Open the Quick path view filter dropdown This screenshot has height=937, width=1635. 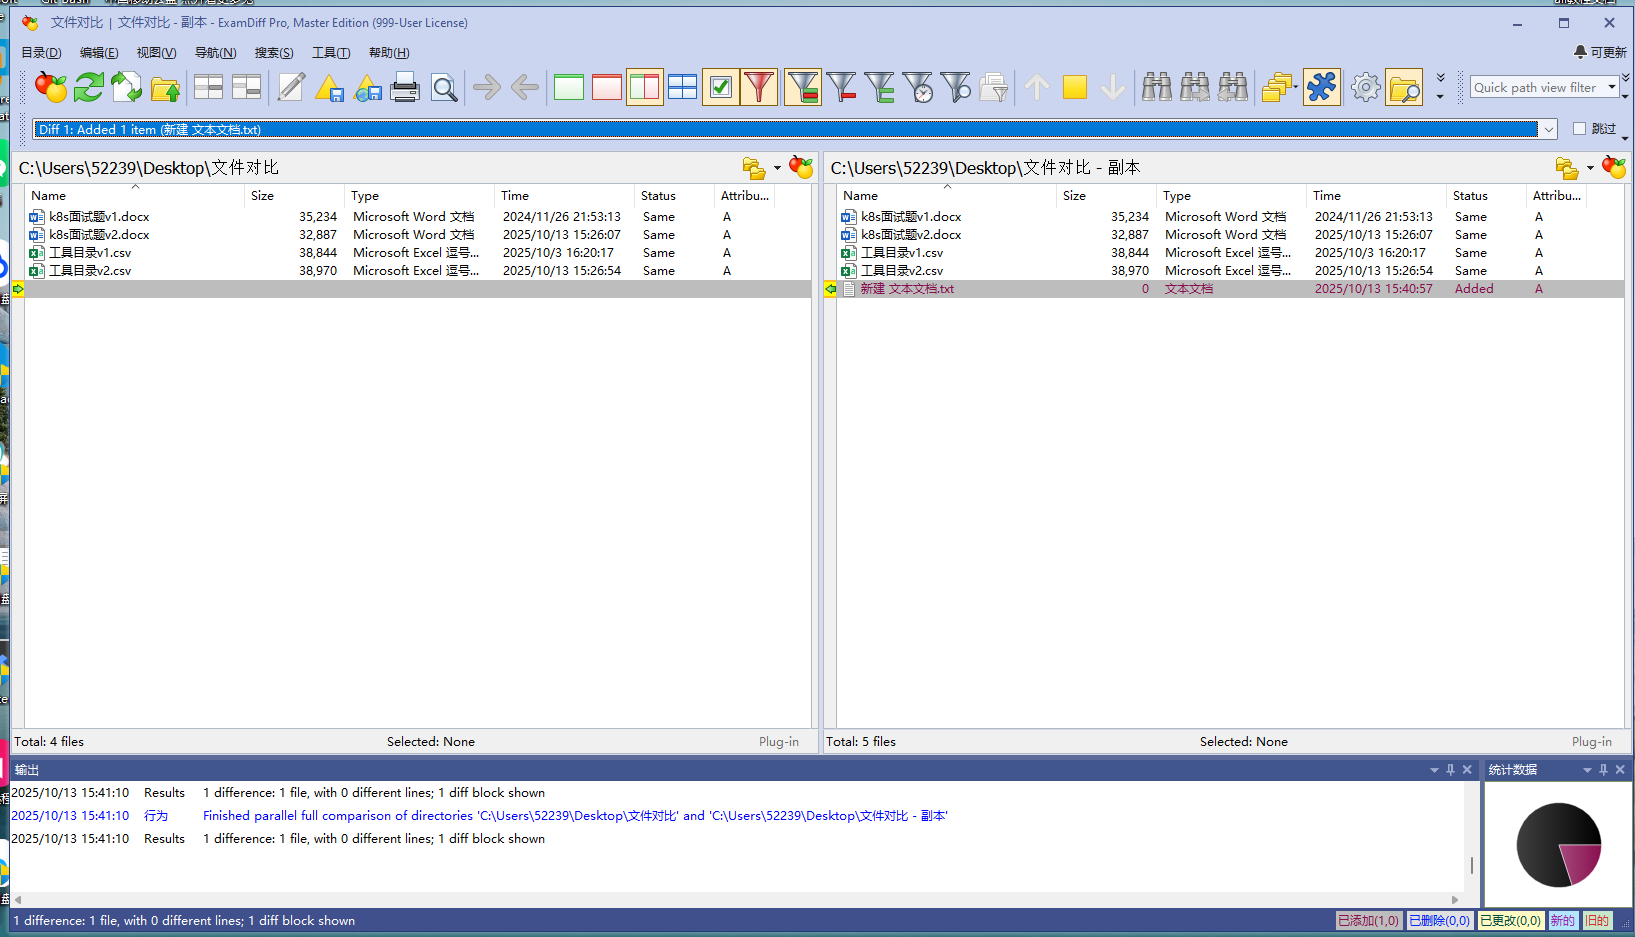(x=1612, y=88)
